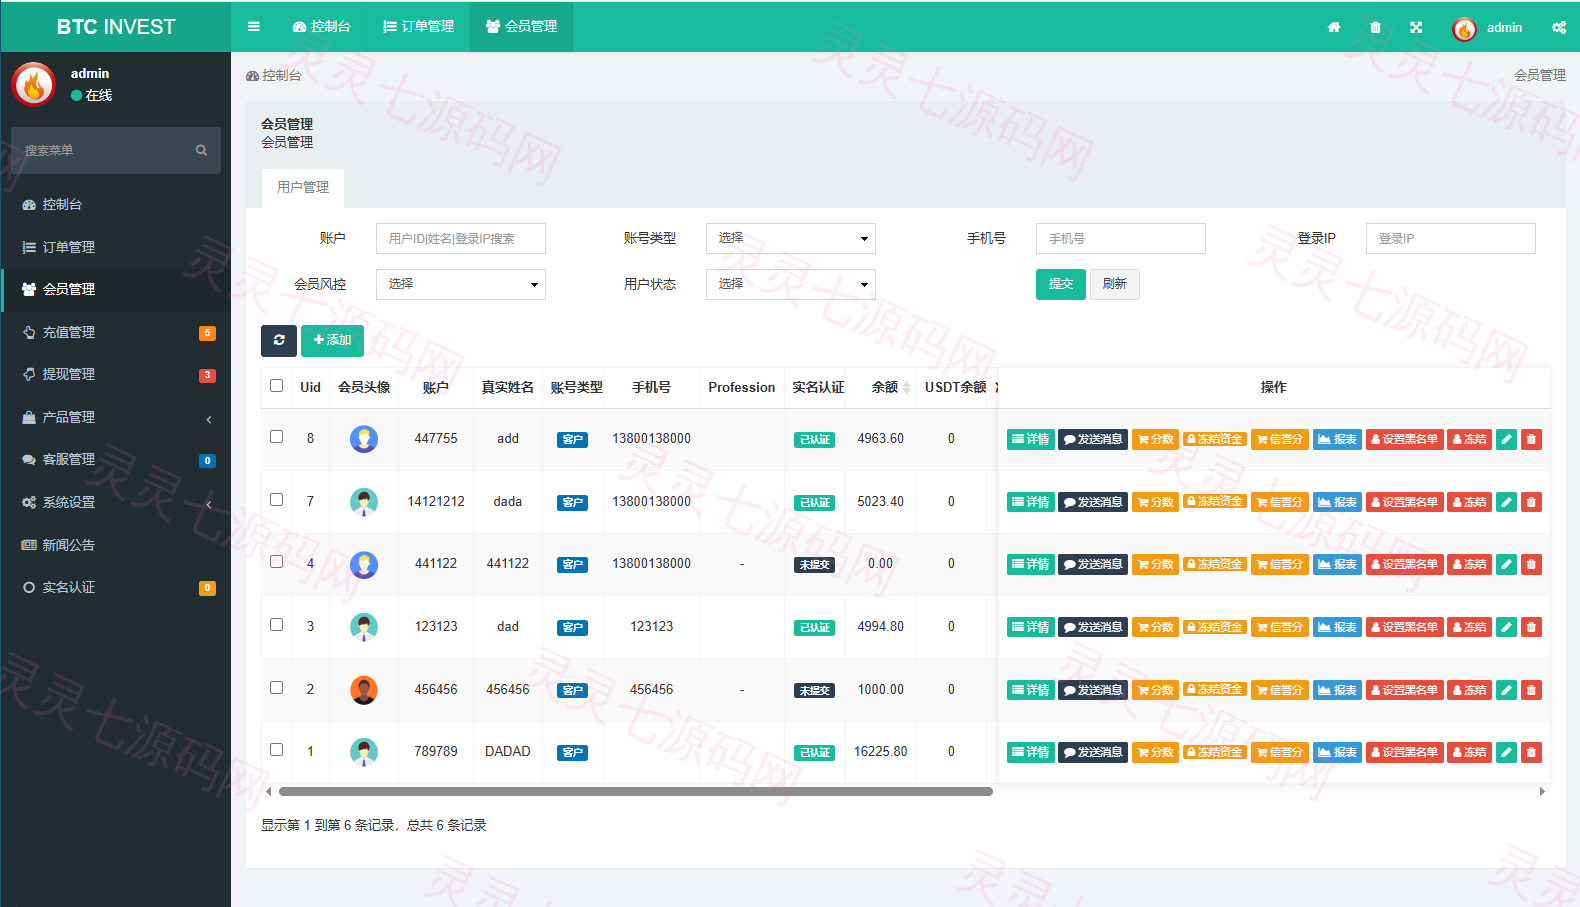The height and width of the screenshot is (907, 1580).
Task: Click the red delete icon for Uid 1
Action: click(1531, 752)
